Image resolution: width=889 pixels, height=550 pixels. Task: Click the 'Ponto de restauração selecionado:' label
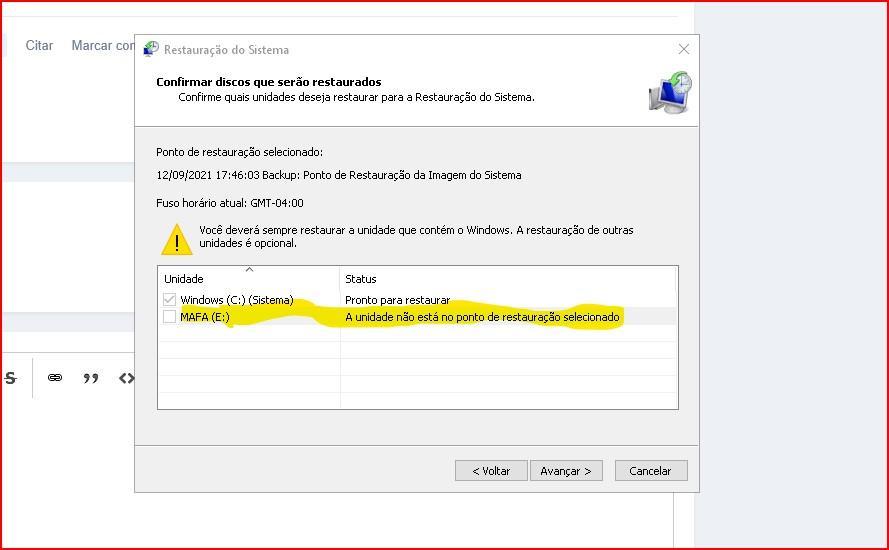click(239, 152)
